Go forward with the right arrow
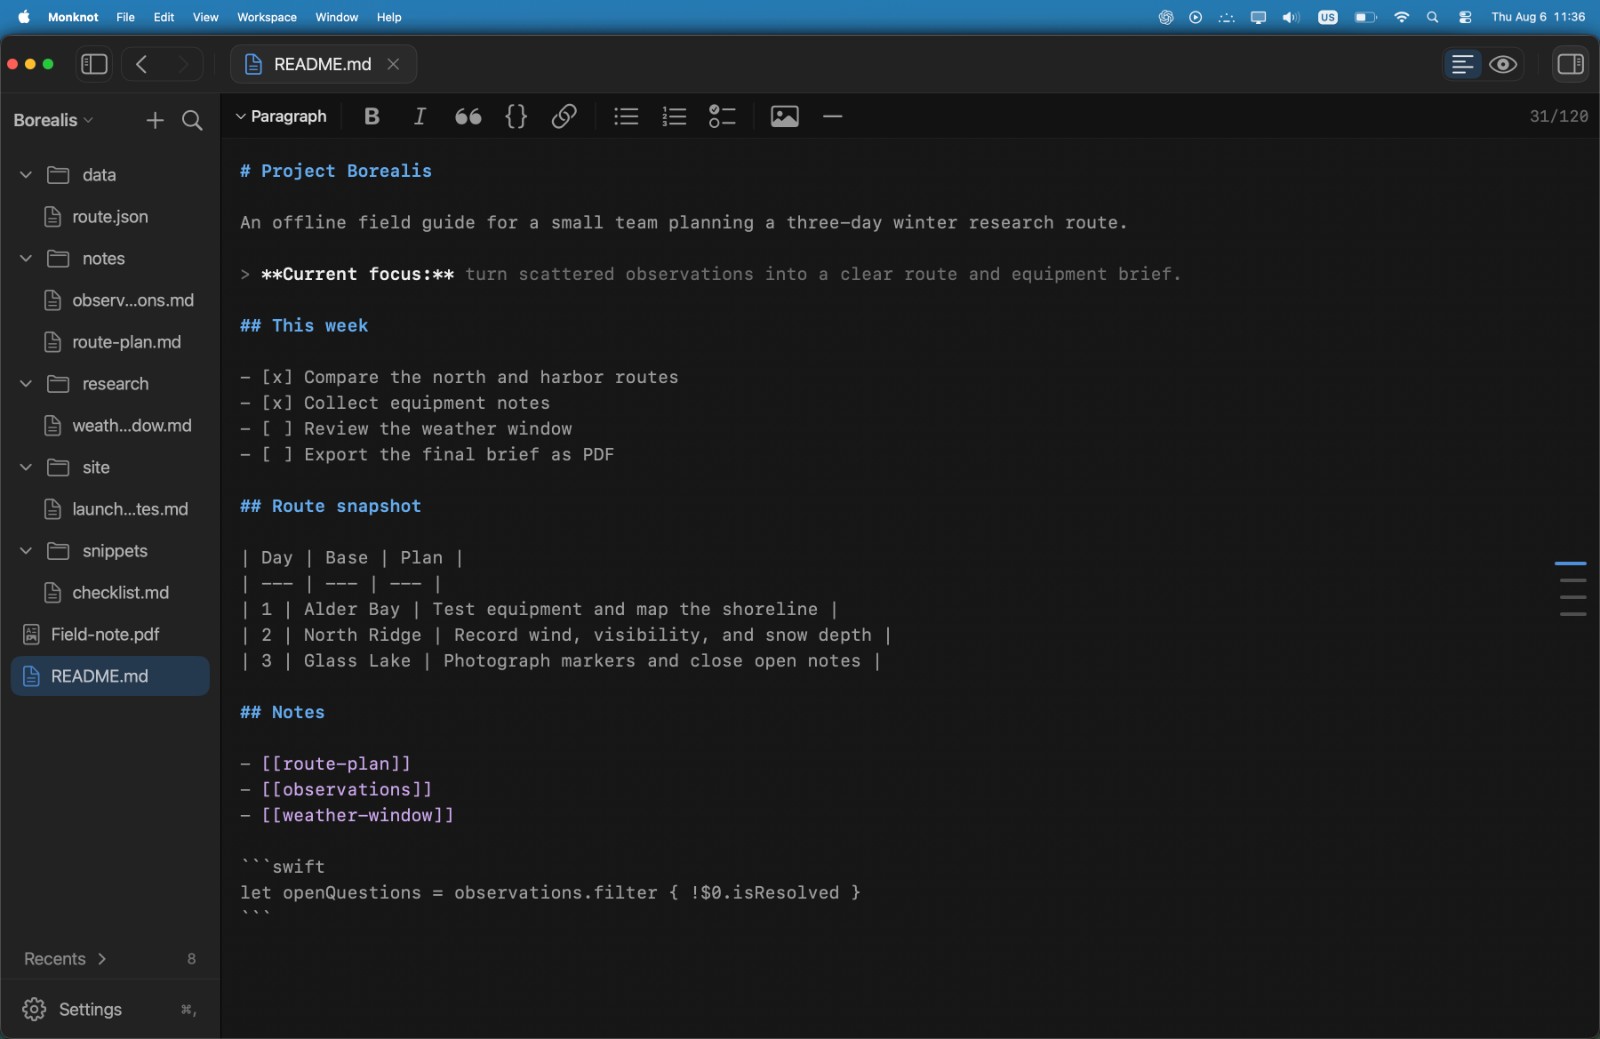Image resolution: width=1600 pixels, height=1039 pixels. coord(183,64)
